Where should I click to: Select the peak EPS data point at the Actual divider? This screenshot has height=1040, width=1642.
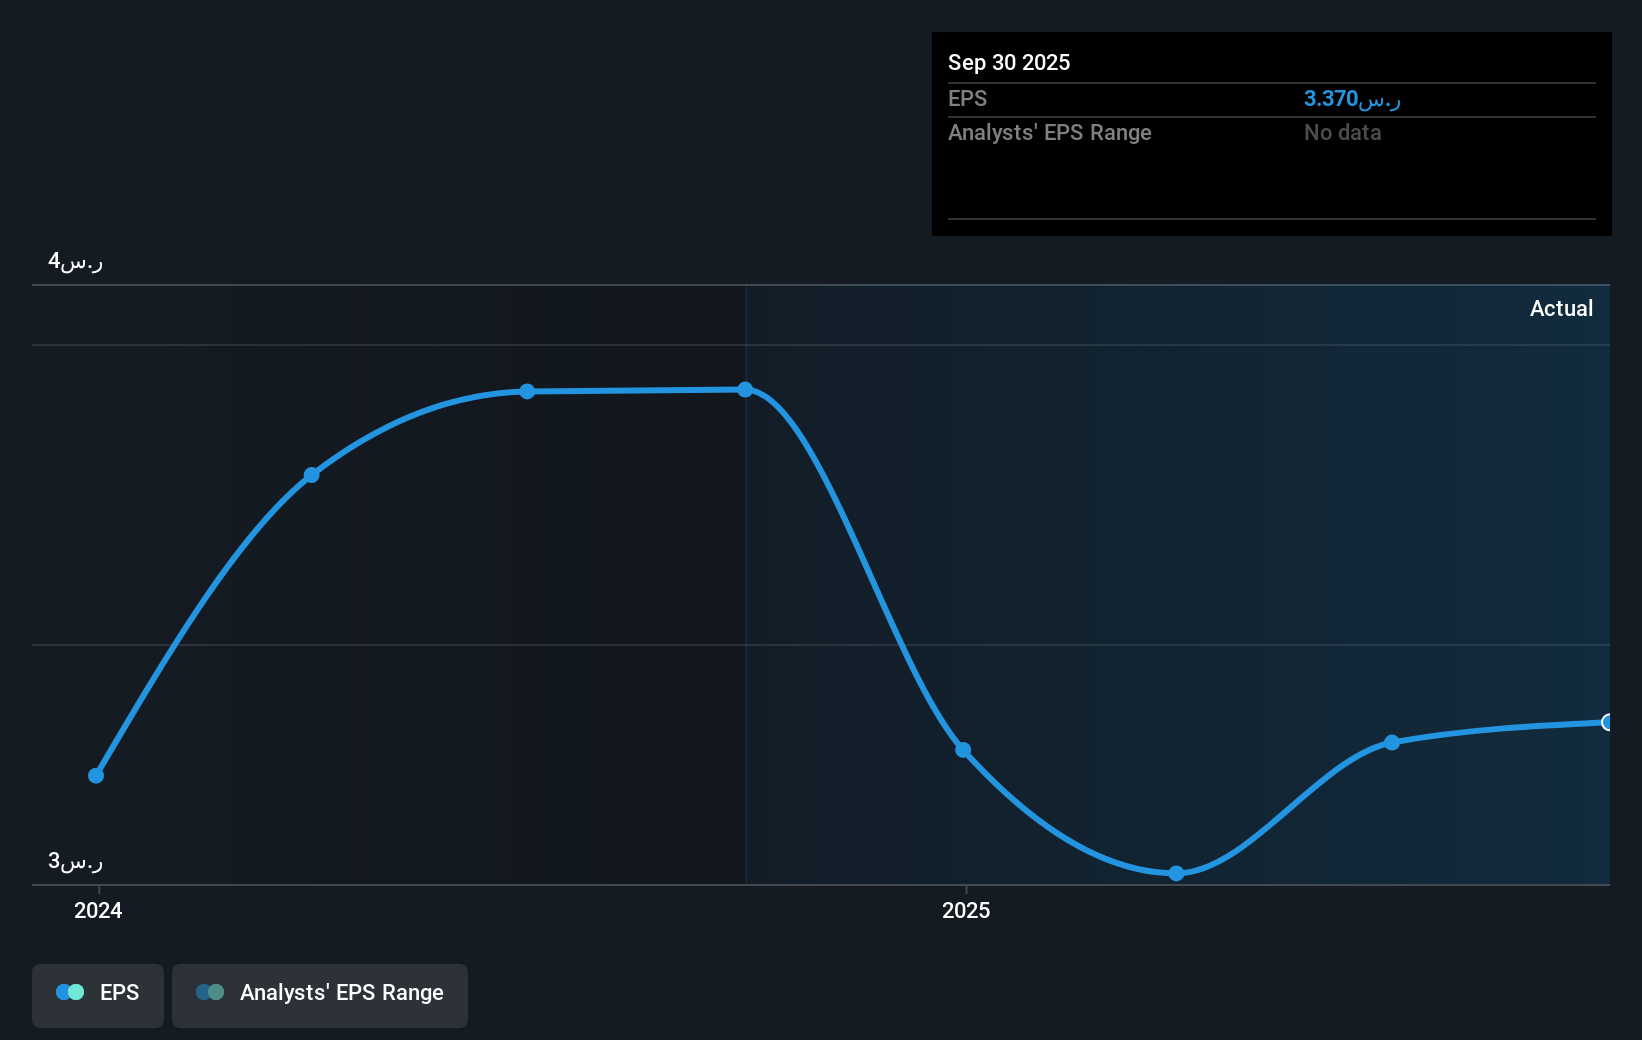[745, 389]
